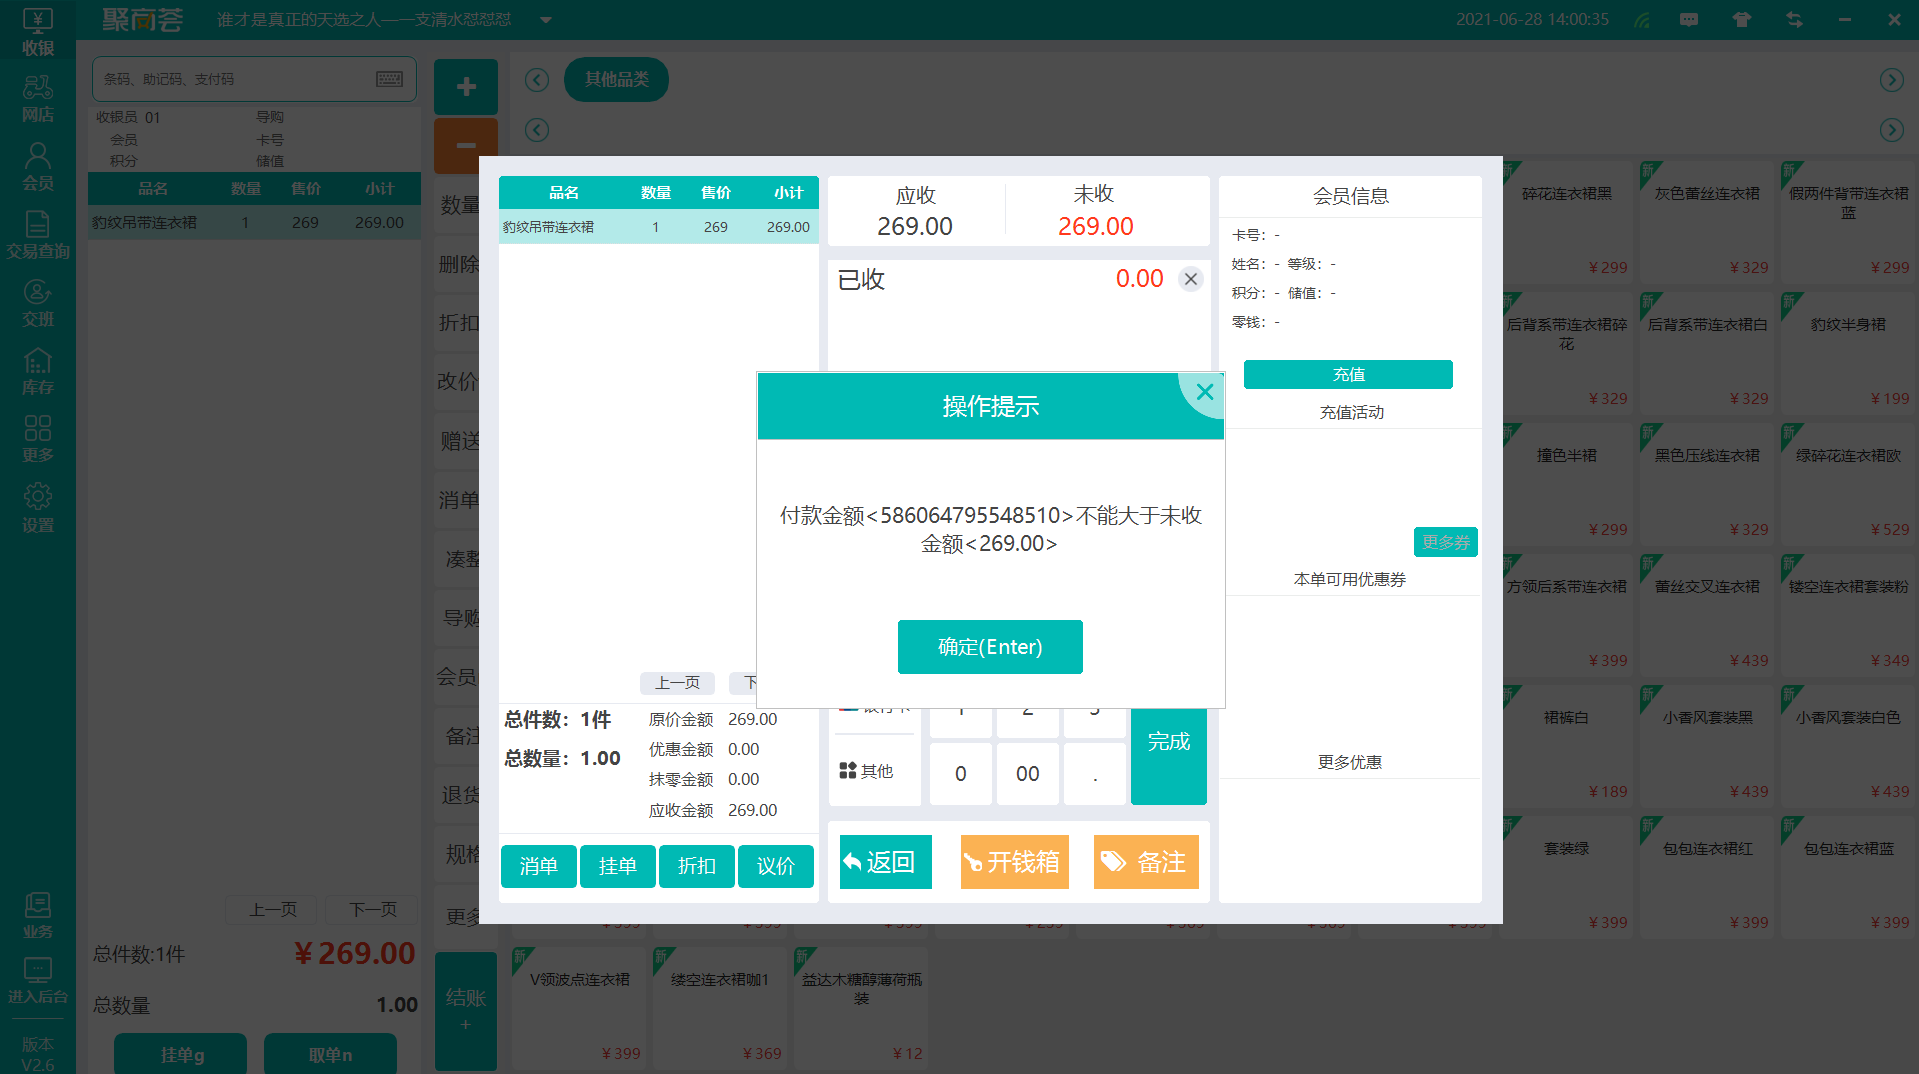Viewport: 1919px width, 1074px height.
Task: Open 交易查询 transaction query in sidebar
Action: pos(38,236)
